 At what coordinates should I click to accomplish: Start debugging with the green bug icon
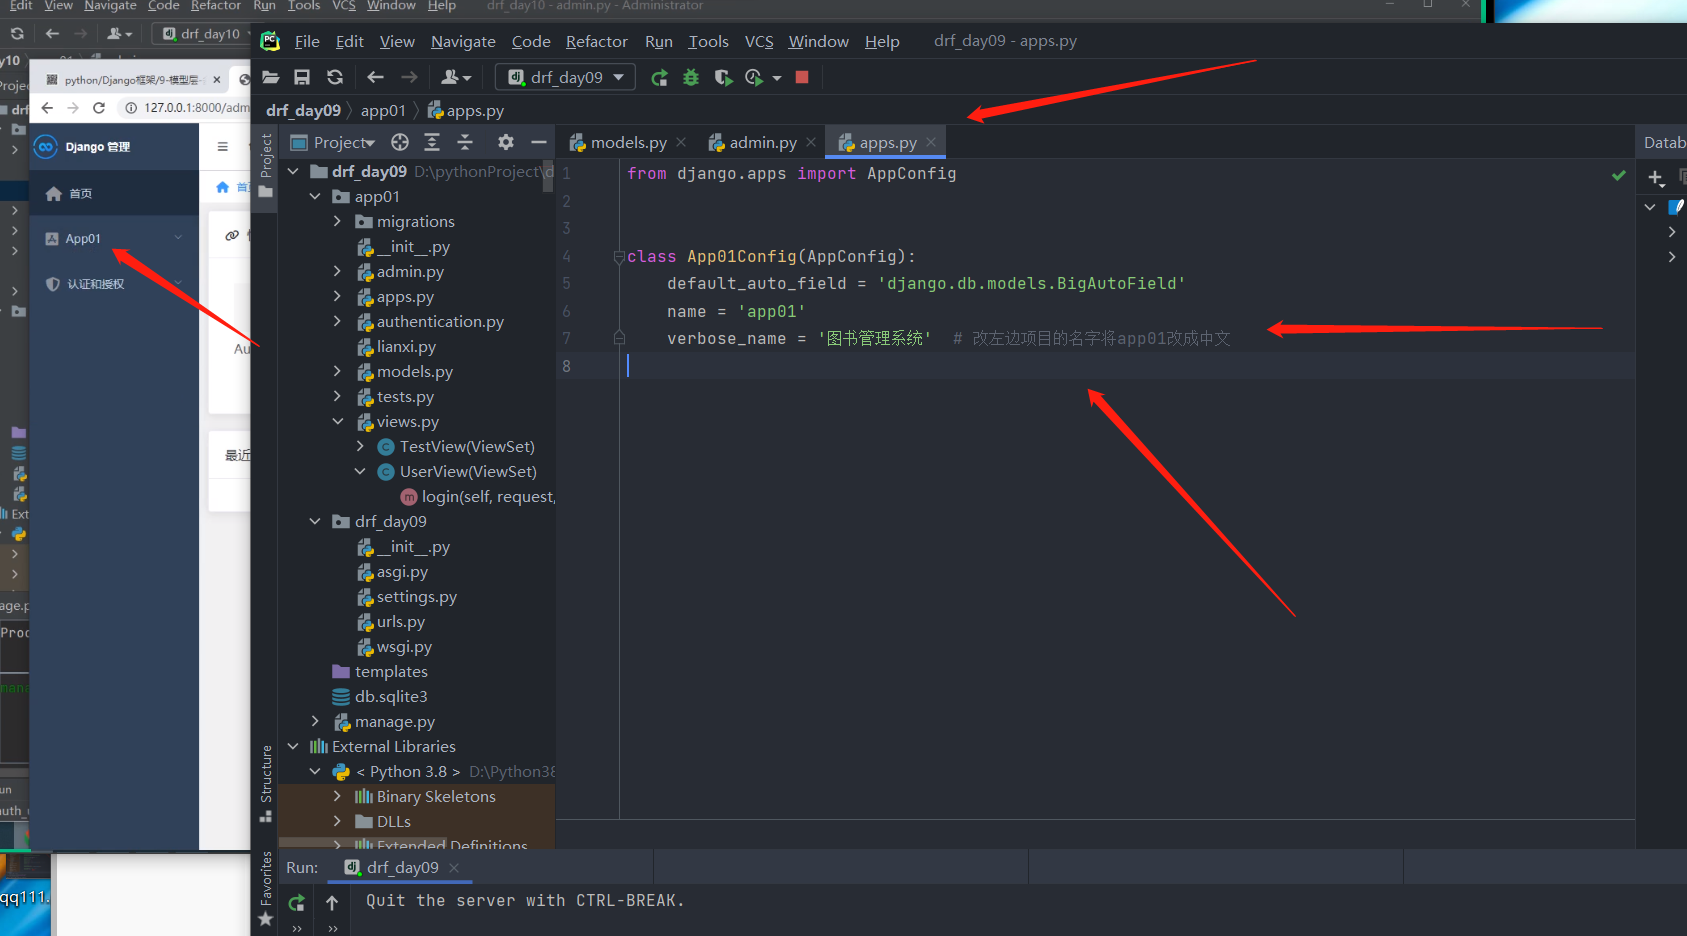[x=691, y=77]
